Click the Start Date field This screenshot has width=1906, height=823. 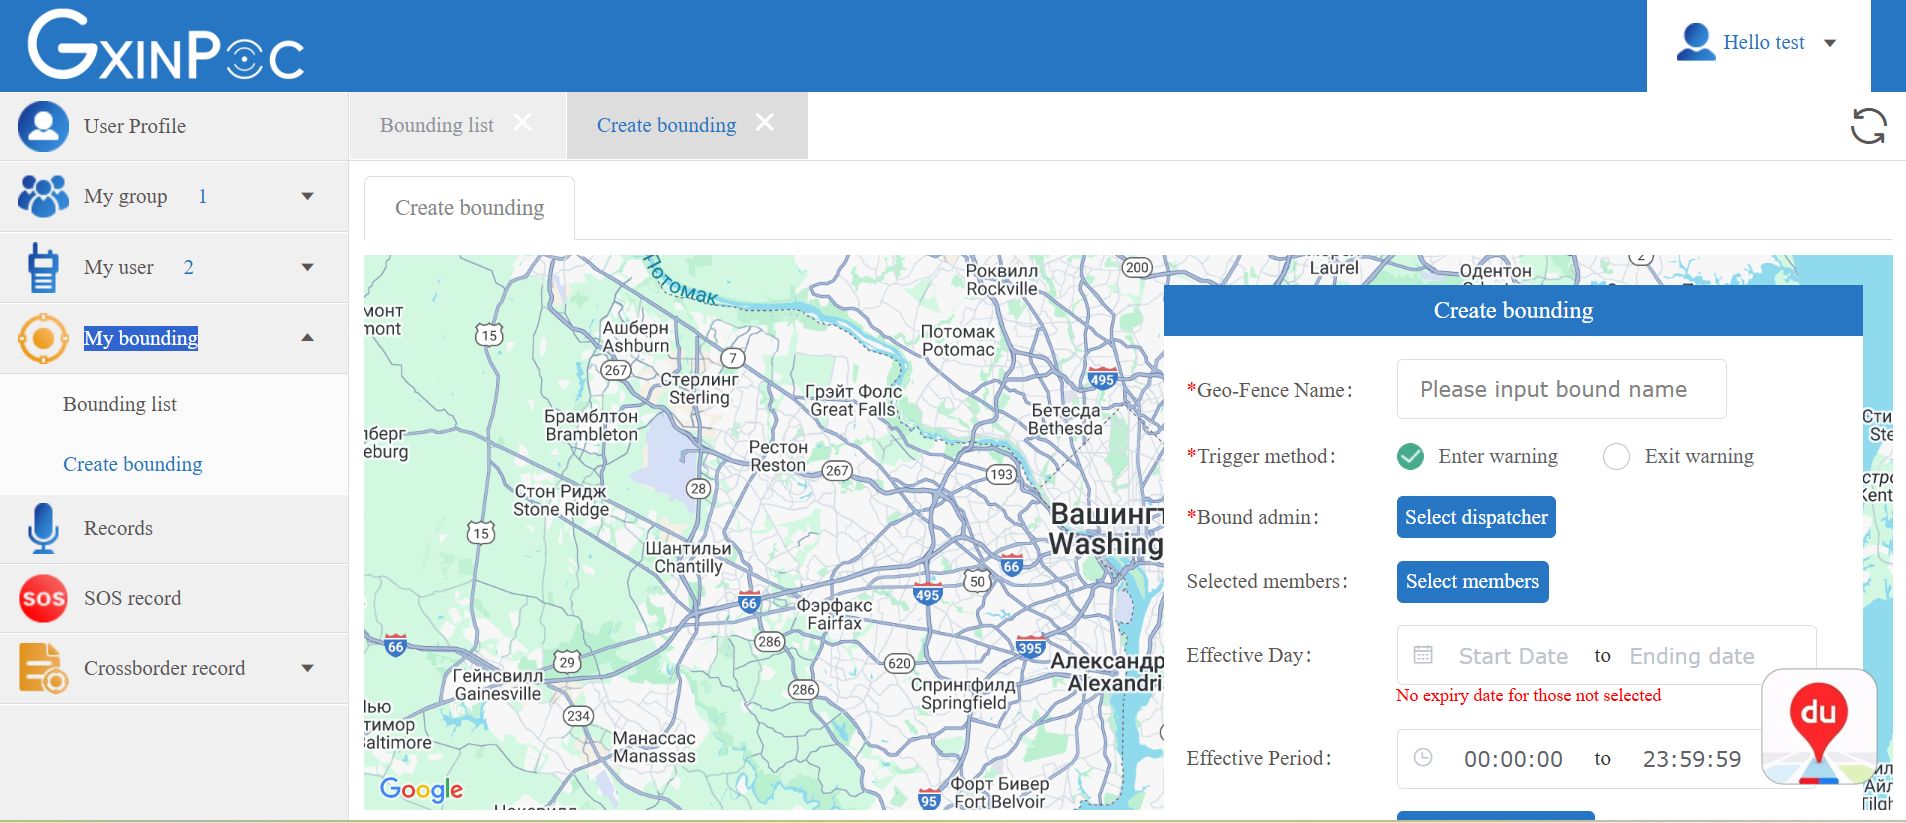1513,656
